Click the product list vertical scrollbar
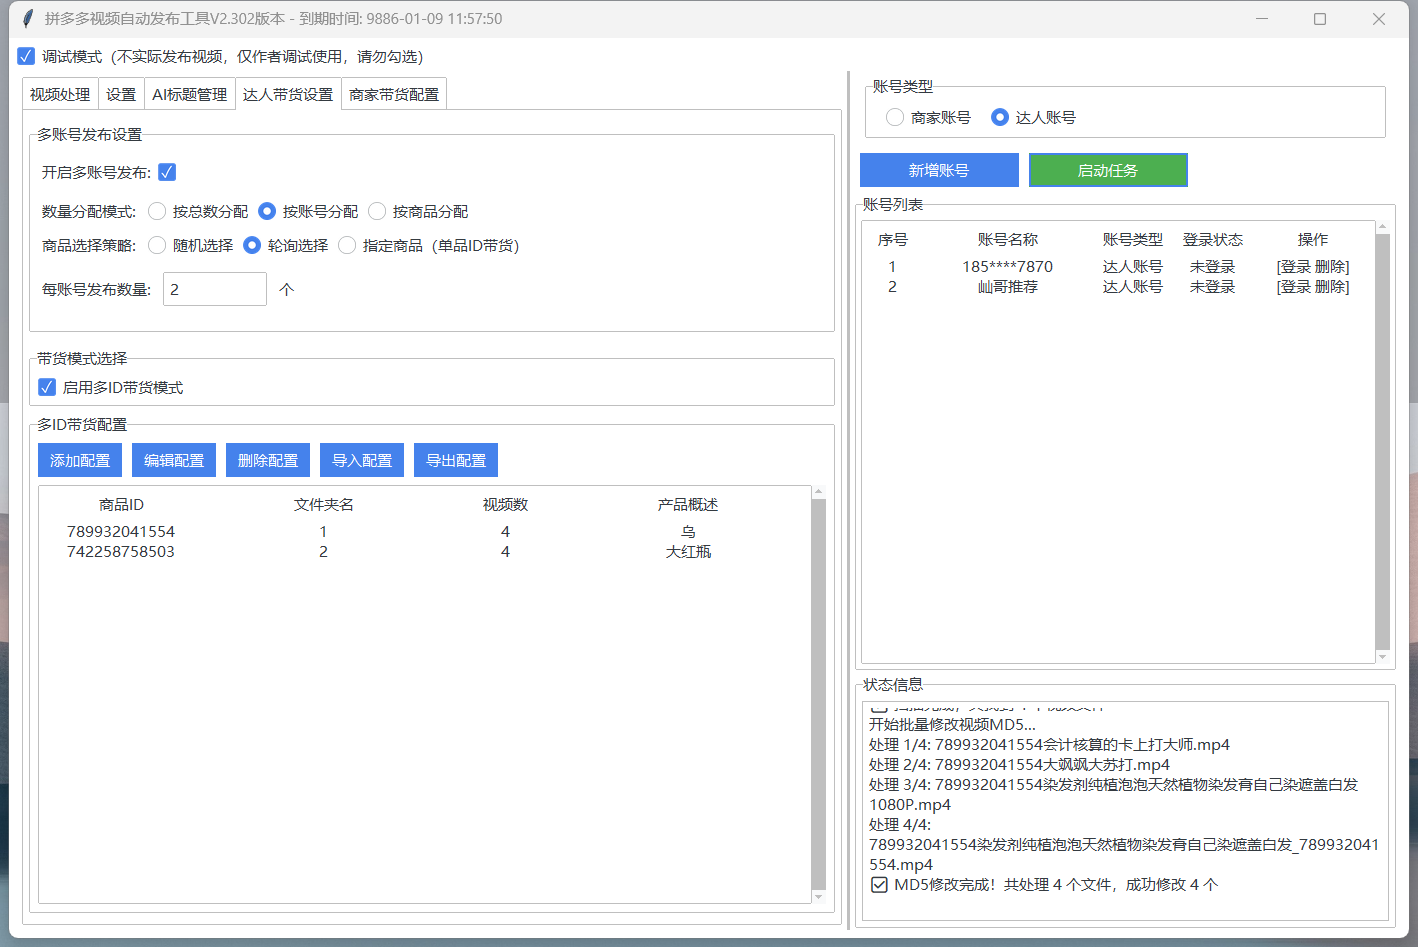This screenshot has height=947, width=1418. pos(819,694)
